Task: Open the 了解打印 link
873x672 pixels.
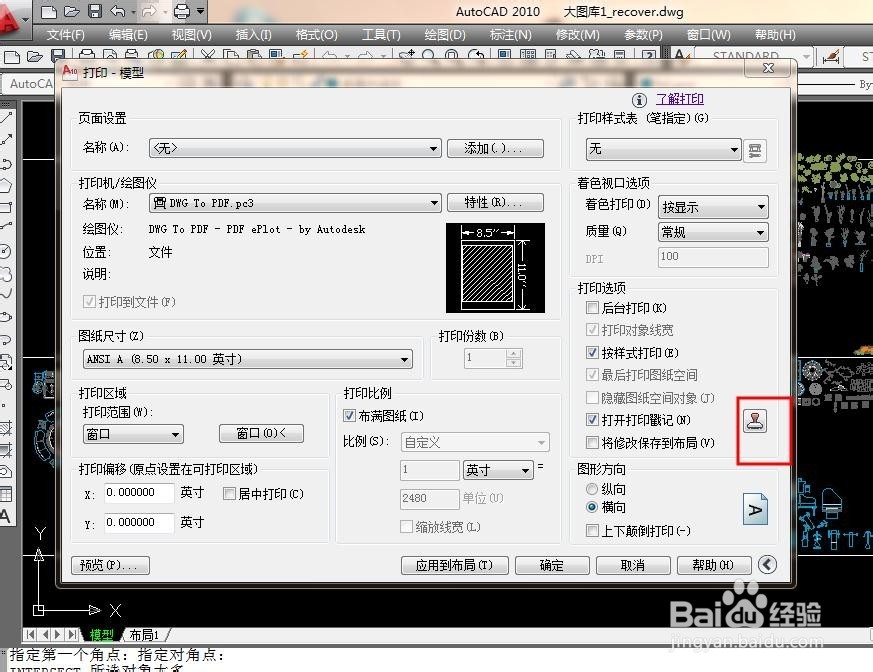Action: (x=679, y=99)
